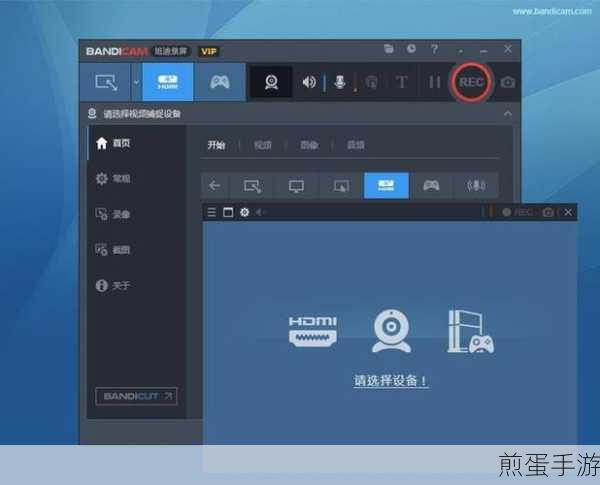Image resolution: width=600 pixels, height=485 pixels.
Task: Take a screenshot with the camera icon in the main toolbar
Action: [507, 82]
